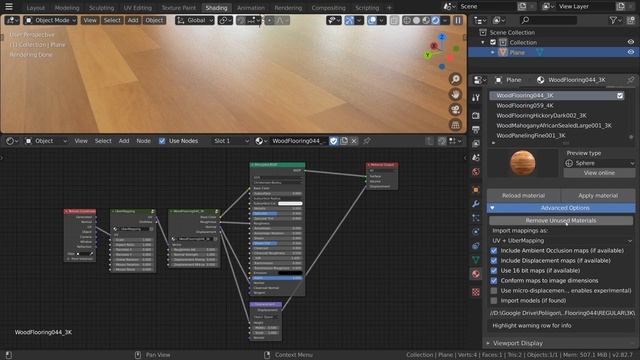Click the fake user shield icon in node editor header
The height and width of the screenshot is (360, 640).
coord(333,141)
